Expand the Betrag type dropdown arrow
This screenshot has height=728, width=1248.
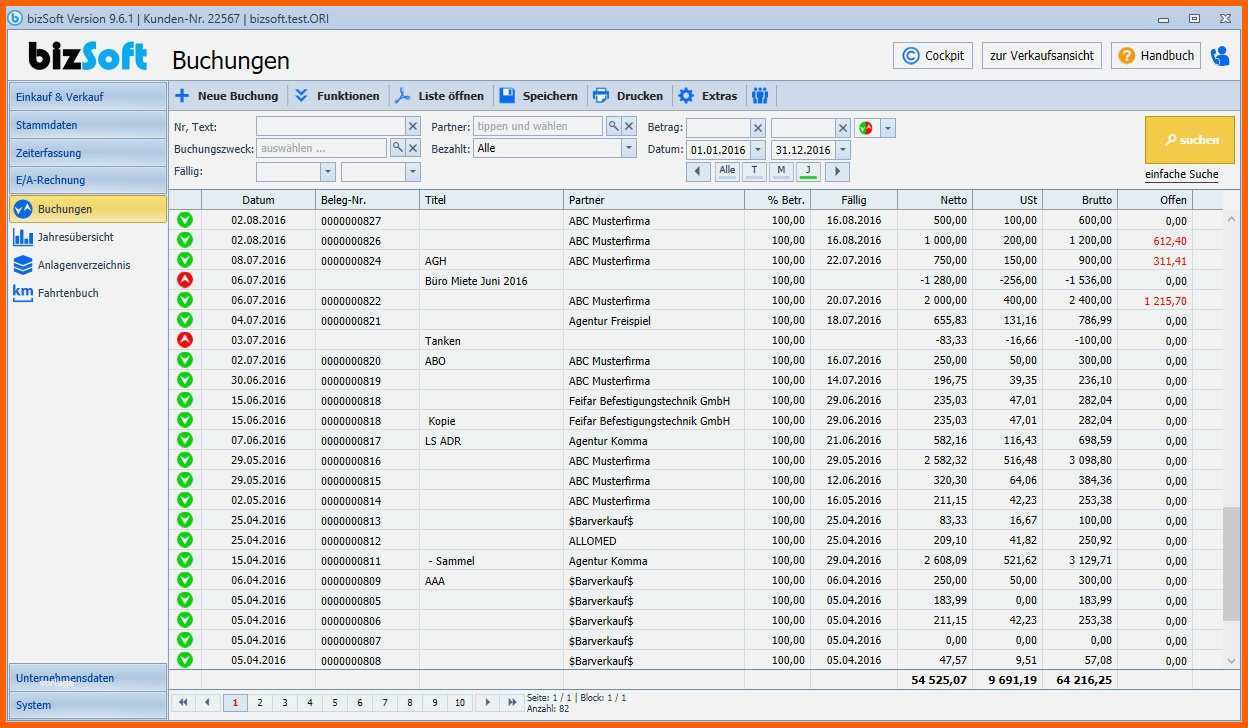(887, 128)
